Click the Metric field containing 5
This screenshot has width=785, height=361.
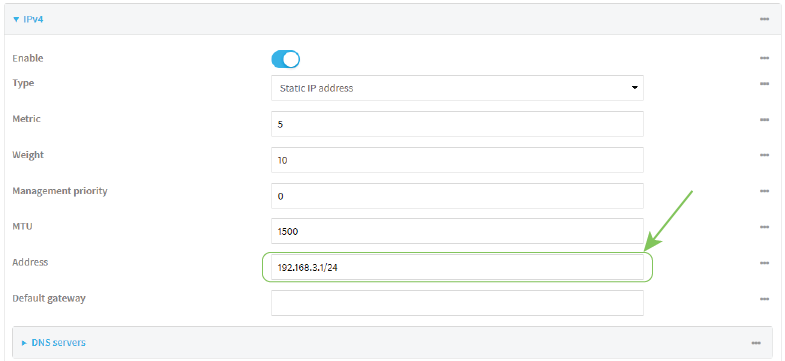pos(457,124)
